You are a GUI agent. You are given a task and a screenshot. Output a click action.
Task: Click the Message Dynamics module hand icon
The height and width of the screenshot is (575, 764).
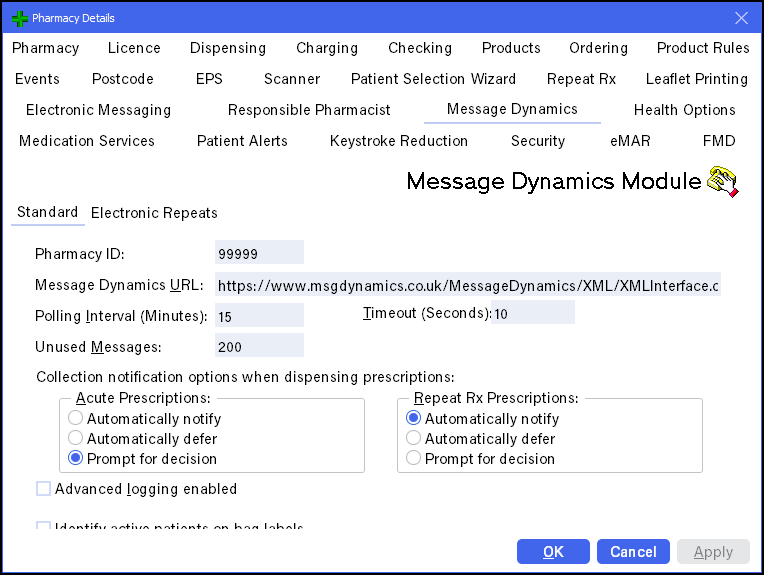pyautogui.click(x=722, y=181)
